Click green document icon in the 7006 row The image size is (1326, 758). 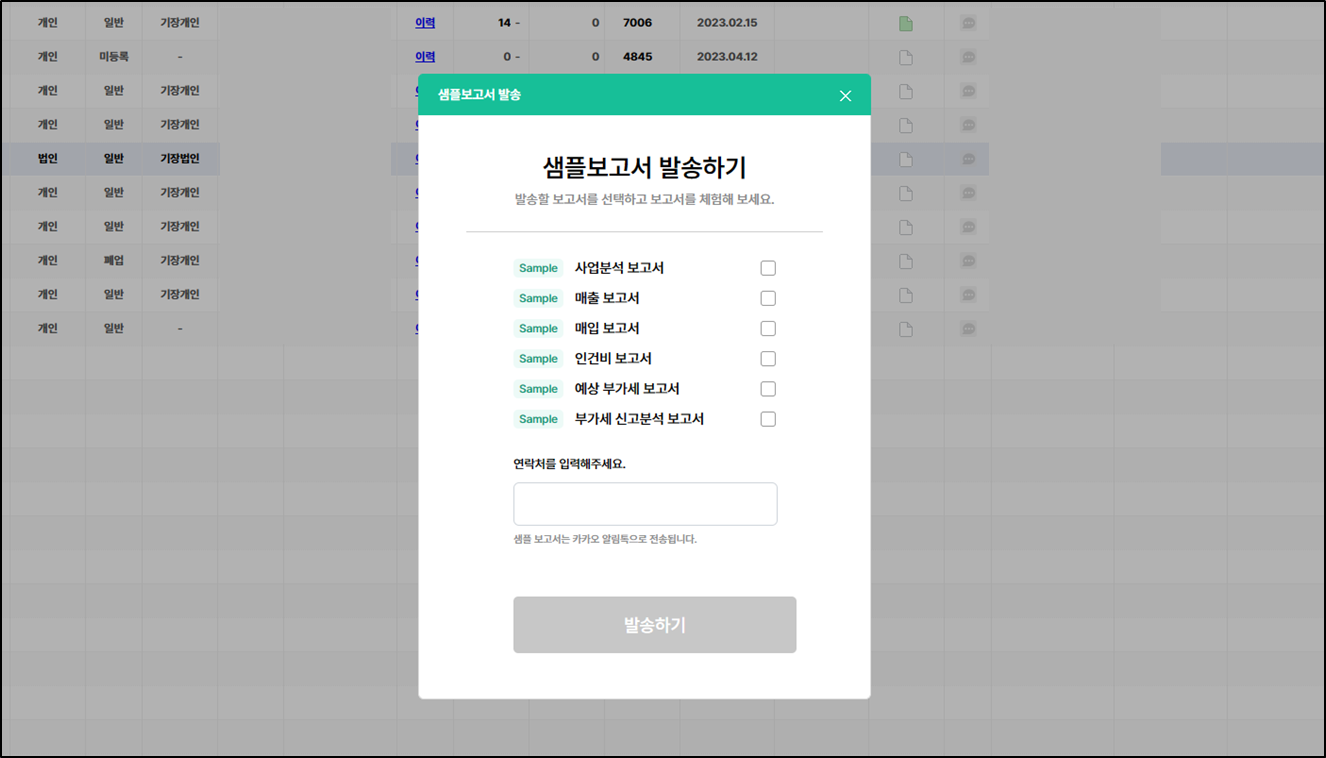(906, 23)
